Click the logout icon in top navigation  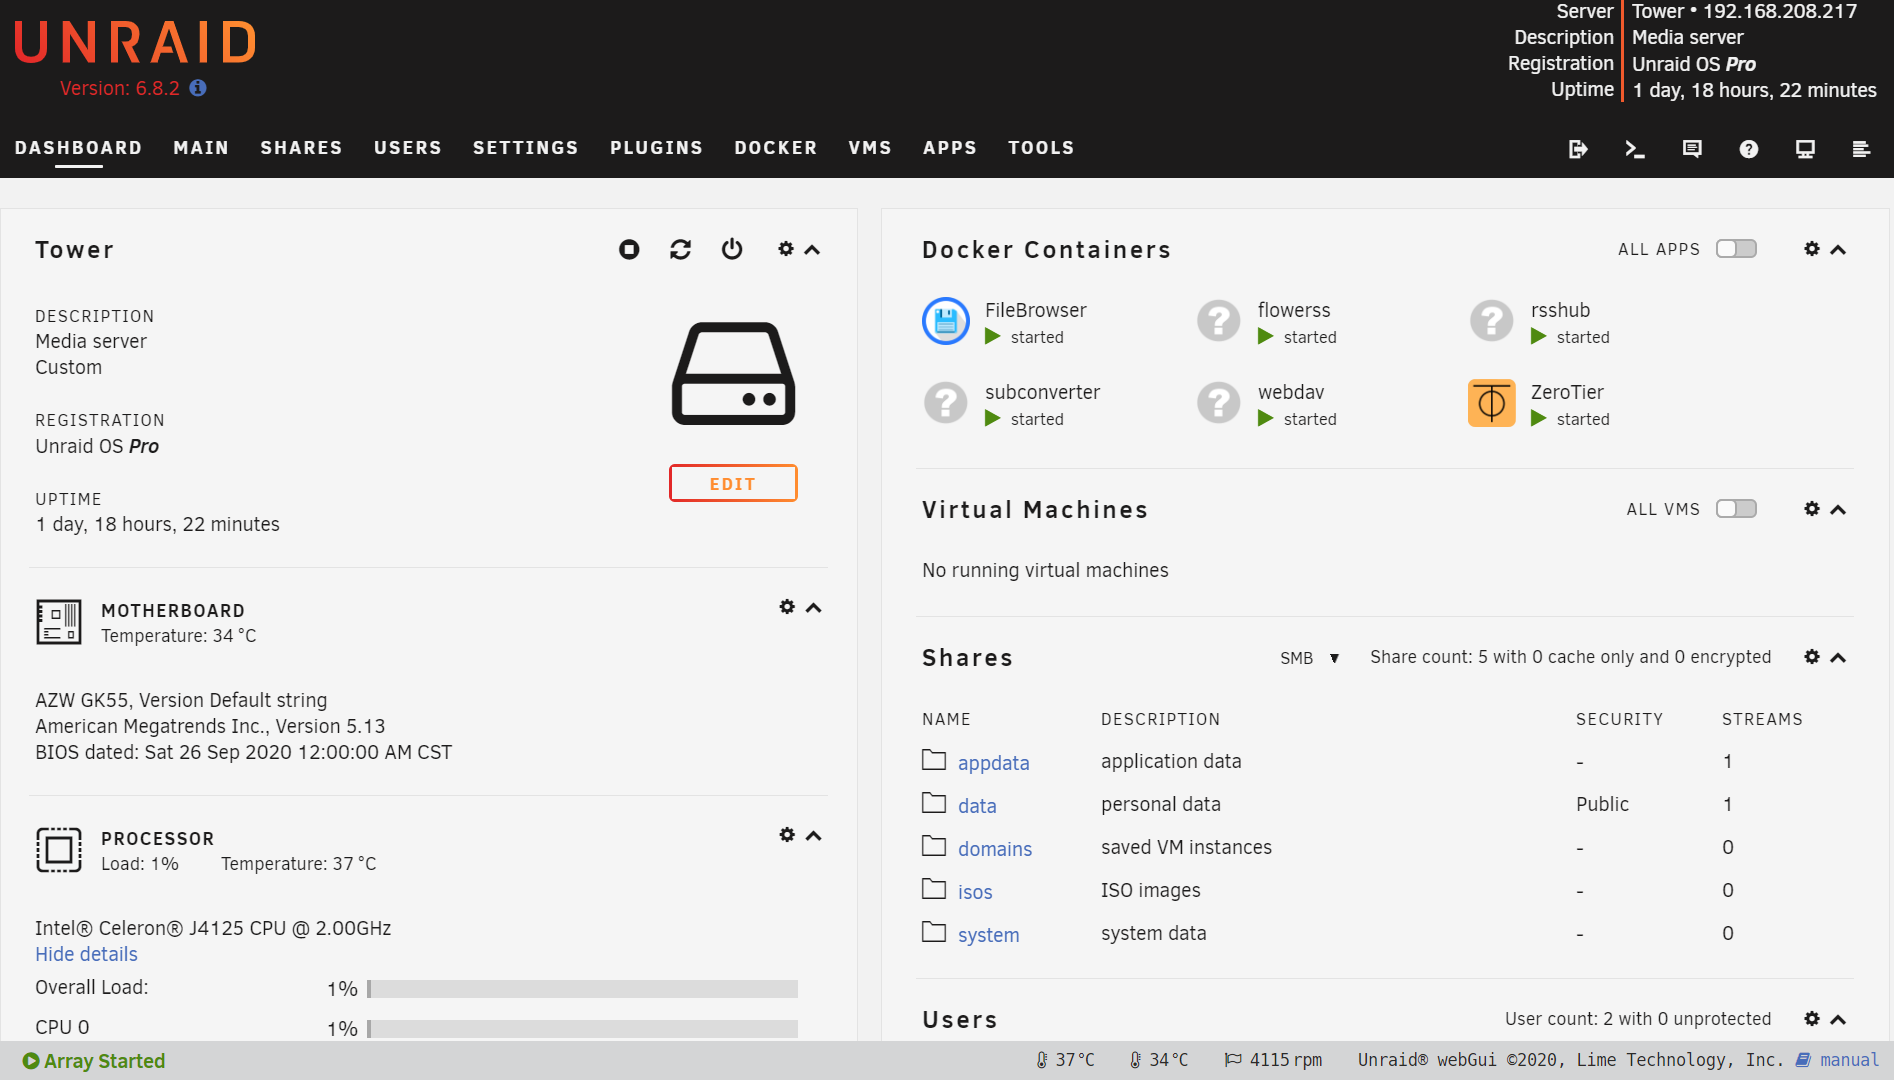point(1578,149)
